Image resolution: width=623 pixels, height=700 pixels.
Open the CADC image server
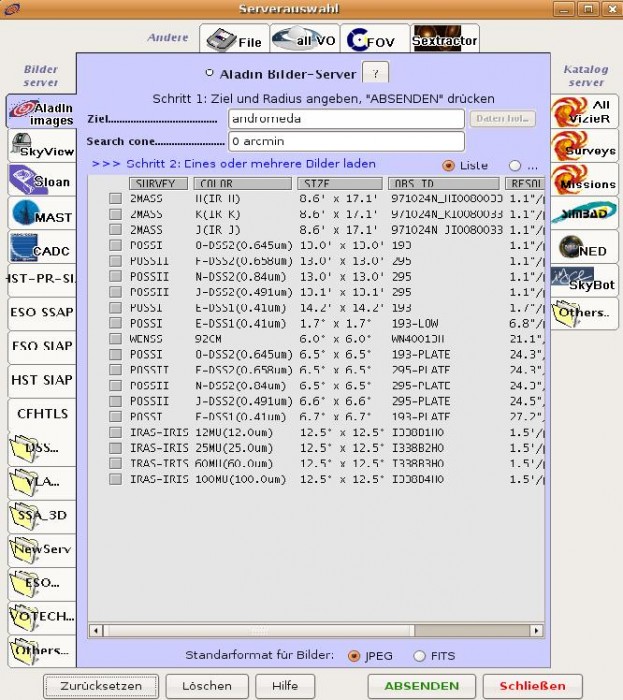tap(40, 247)
